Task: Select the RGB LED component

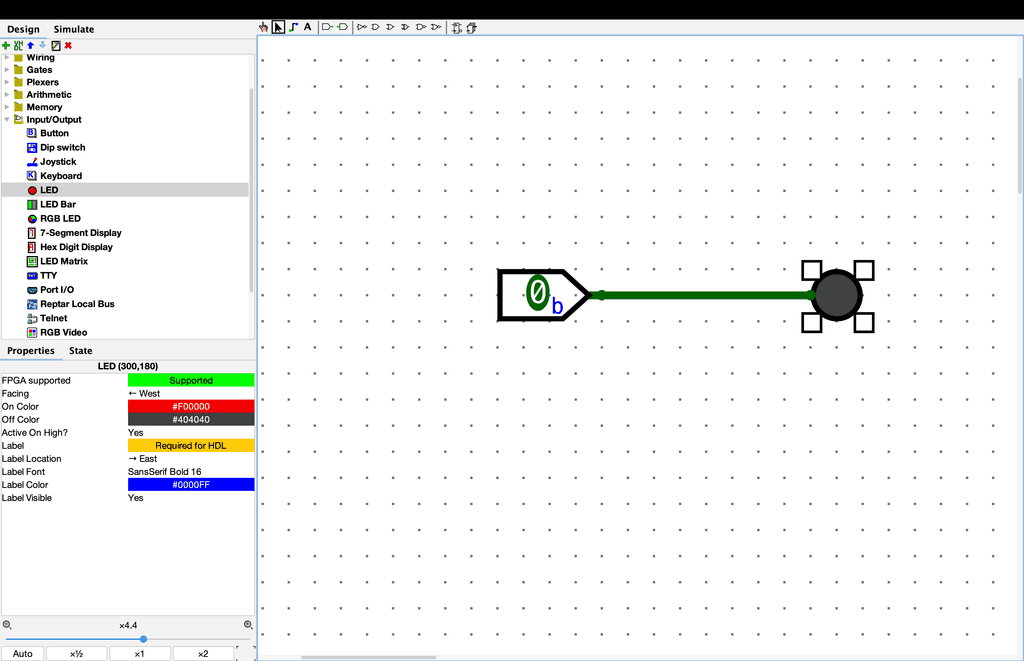Action: tap(60, 218)
